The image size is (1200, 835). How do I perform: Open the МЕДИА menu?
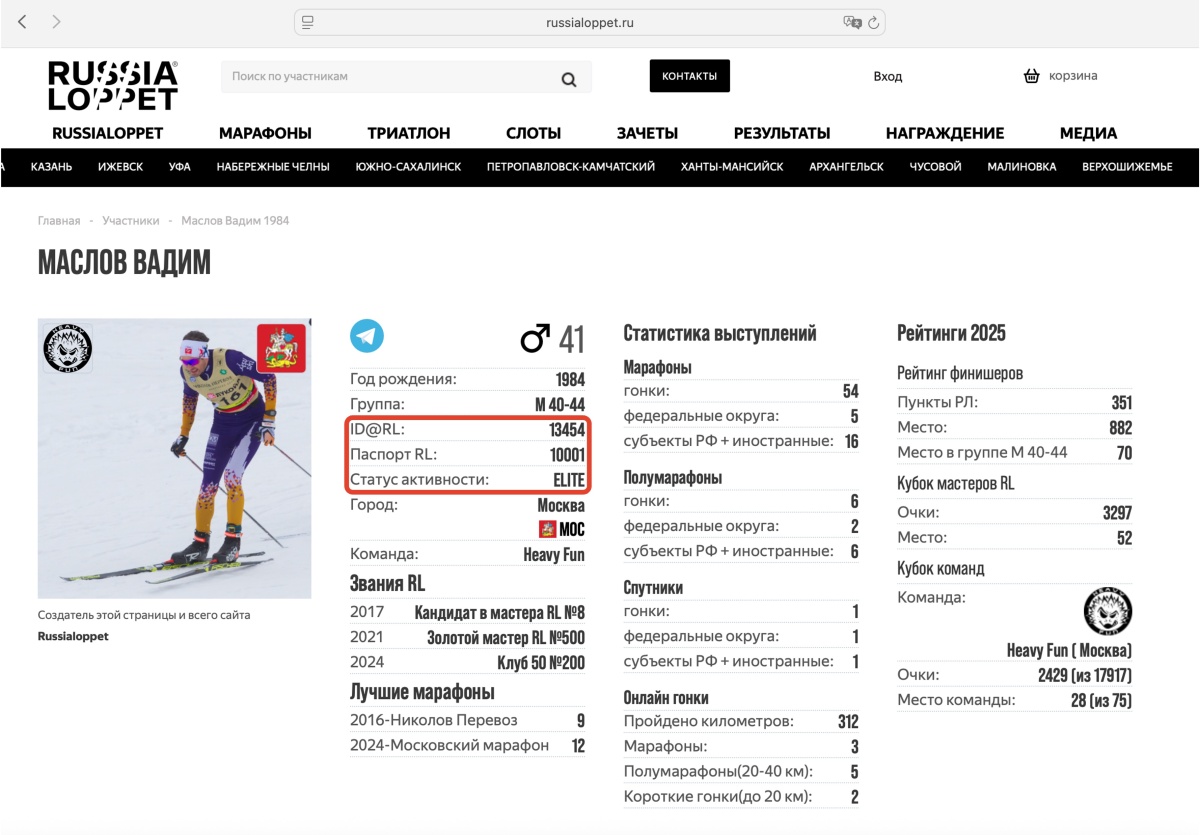point(1089,133)
